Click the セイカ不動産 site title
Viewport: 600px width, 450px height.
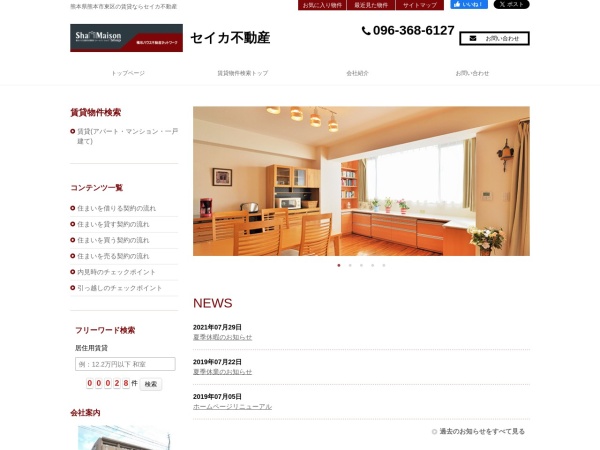click(x=230, y=38)
